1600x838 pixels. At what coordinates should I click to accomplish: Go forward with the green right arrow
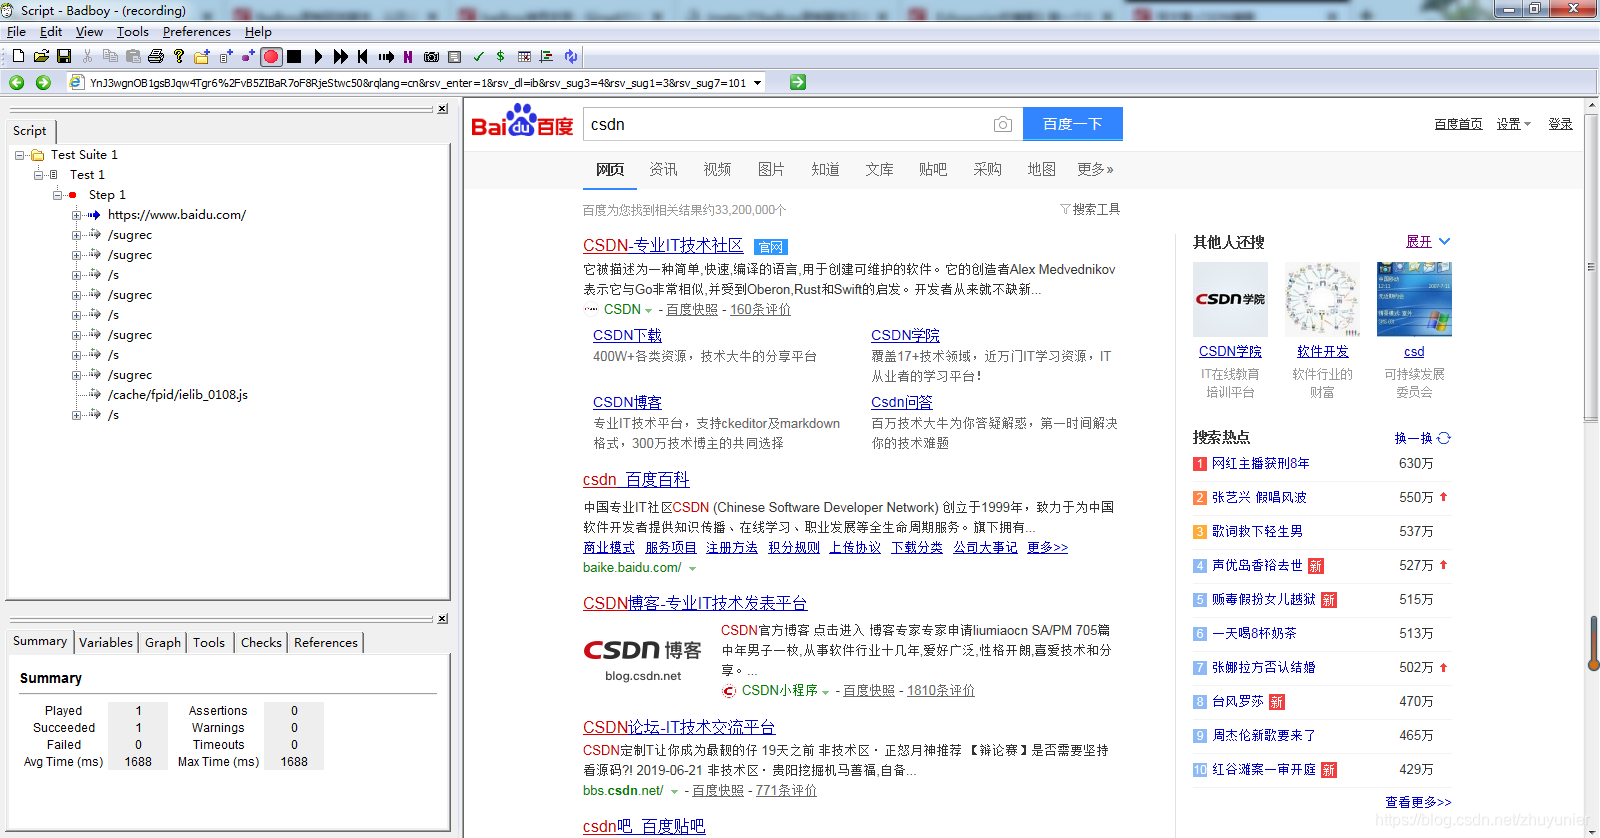(43, 83)
